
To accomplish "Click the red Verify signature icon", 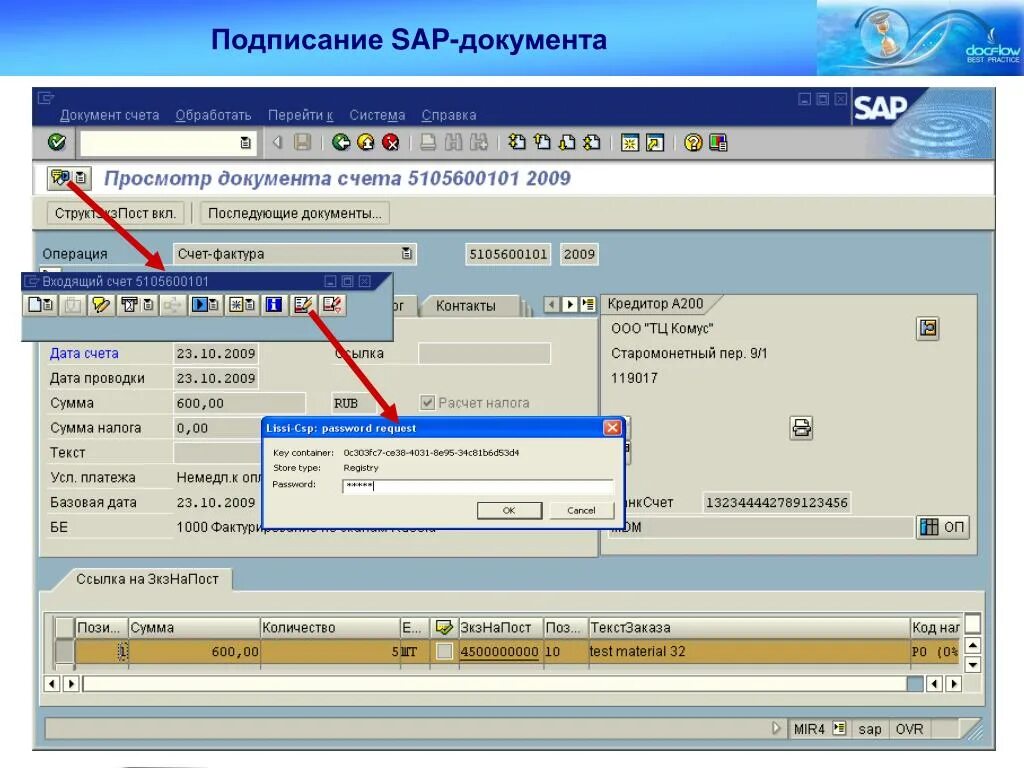I will coord(332,304).
